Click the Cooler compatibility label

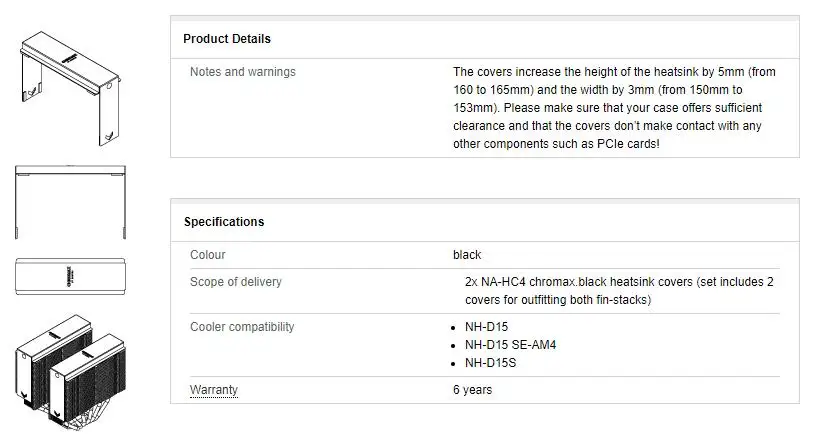[241, 327]
